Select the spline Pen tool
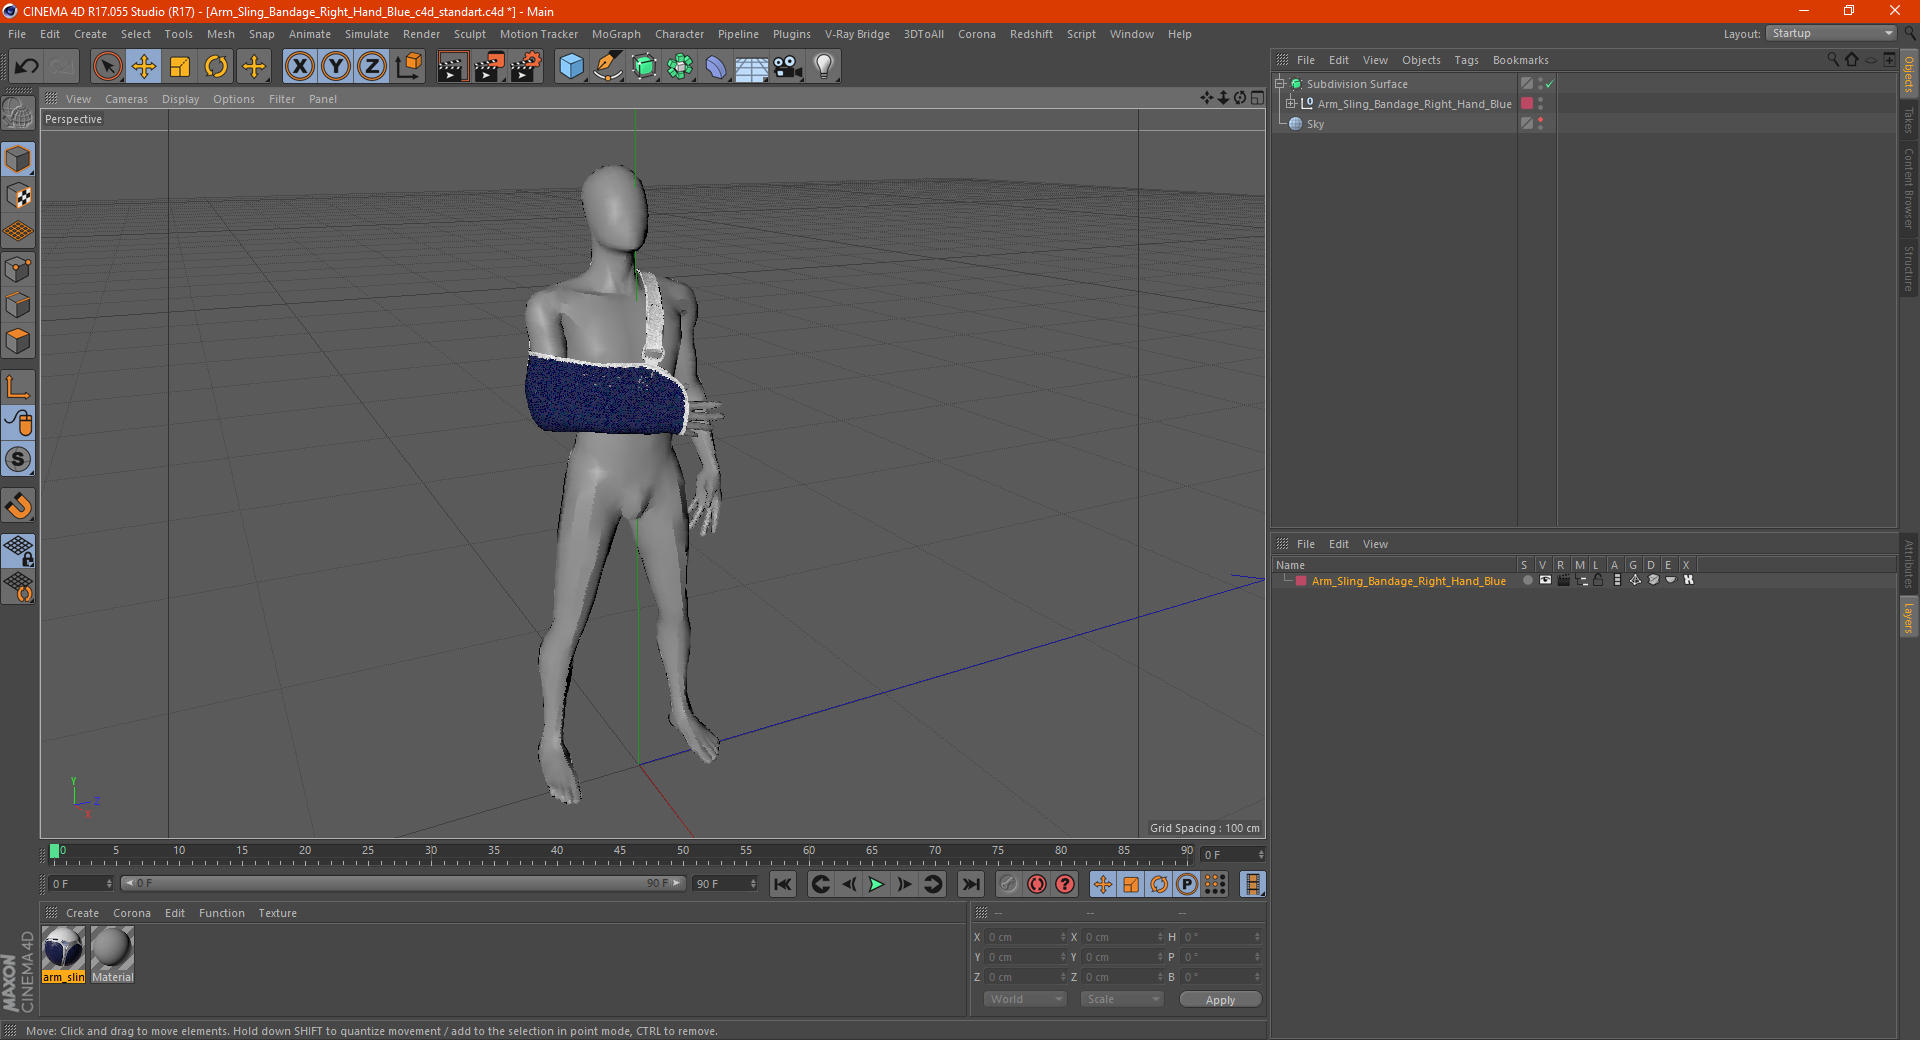 [x=607, y=67]
